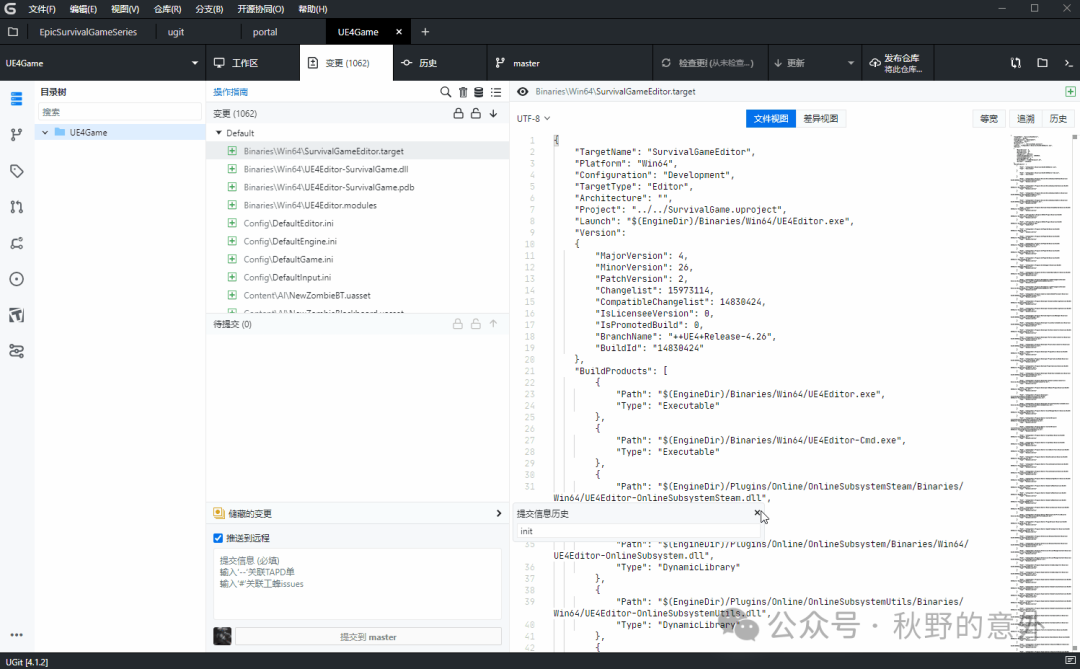Viewport: 1080px width, 669px height.
Task: Close the commit message history popup
Action: coord(757,513)
